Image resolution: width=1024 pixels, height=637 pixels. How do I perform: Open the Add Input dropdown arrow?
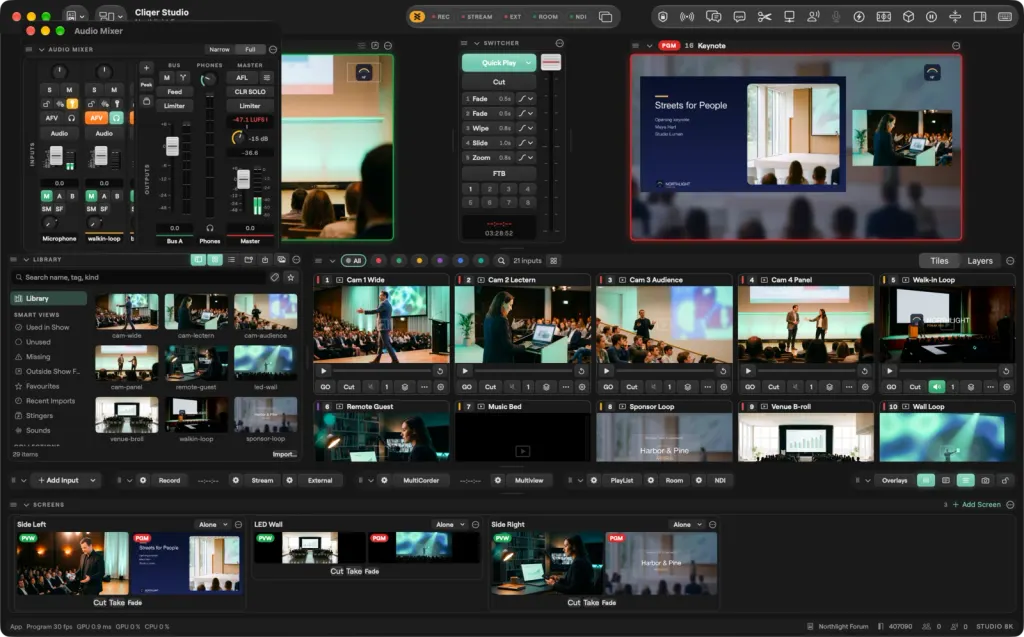pyautogui.click(x=93, y=480)
